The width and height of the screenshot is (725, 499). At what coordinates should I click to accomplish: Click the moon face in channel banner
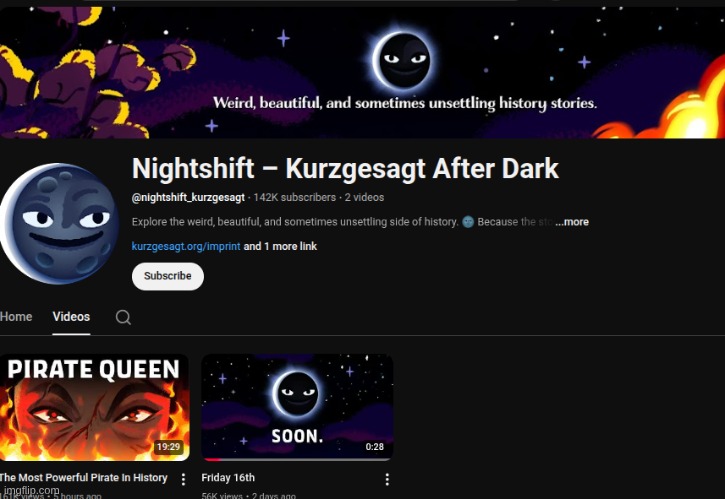click(403, 60)
